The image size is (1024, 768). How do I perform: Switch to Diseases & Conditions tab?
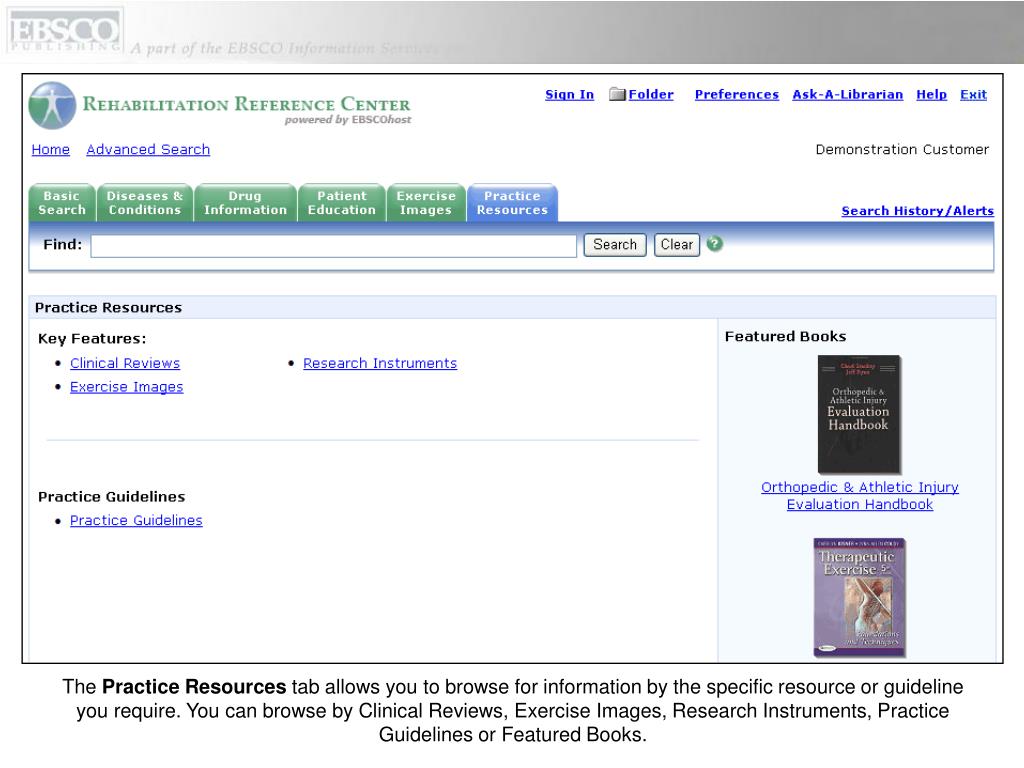click(x=144, y=203)
